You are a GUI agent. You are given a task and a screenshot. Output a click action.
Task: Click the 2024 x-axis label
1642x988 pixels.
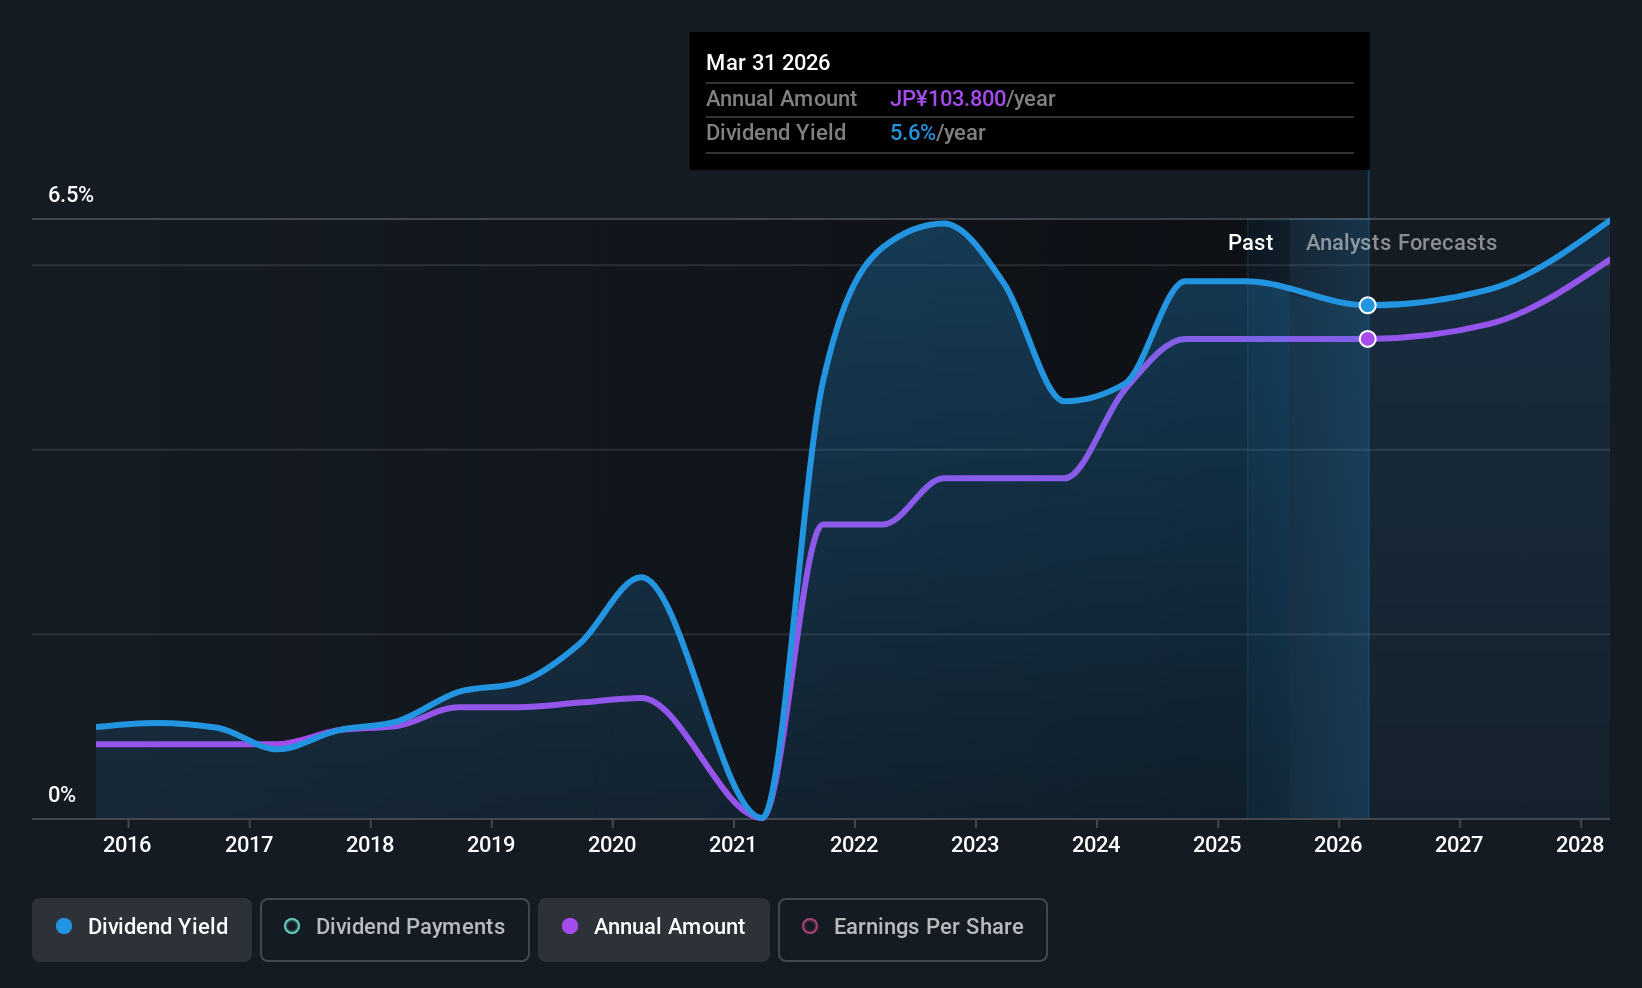point(1096,845)
